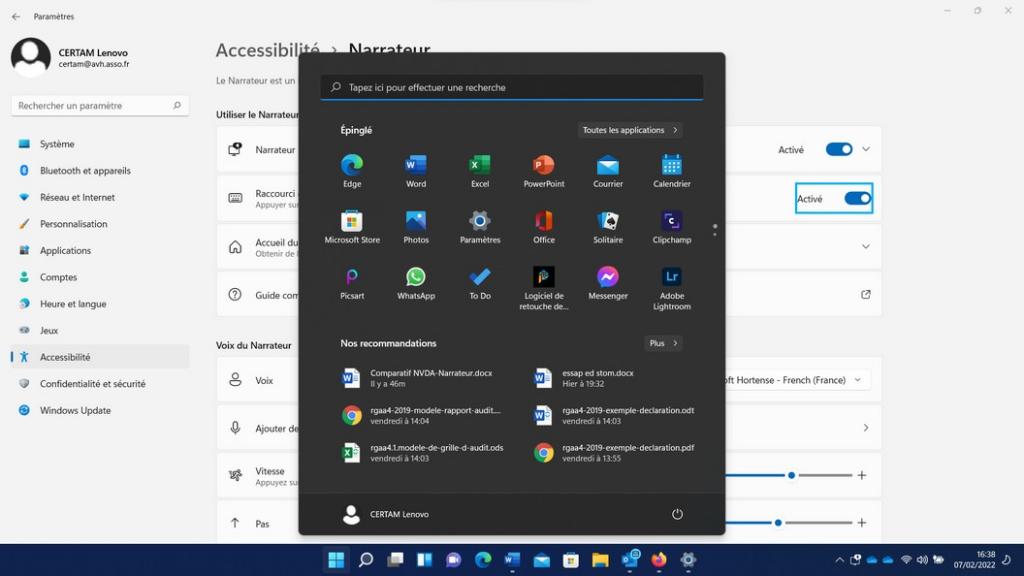
Task: Open the Narrator guide external link icon
Action: click(x=866, y=295)
